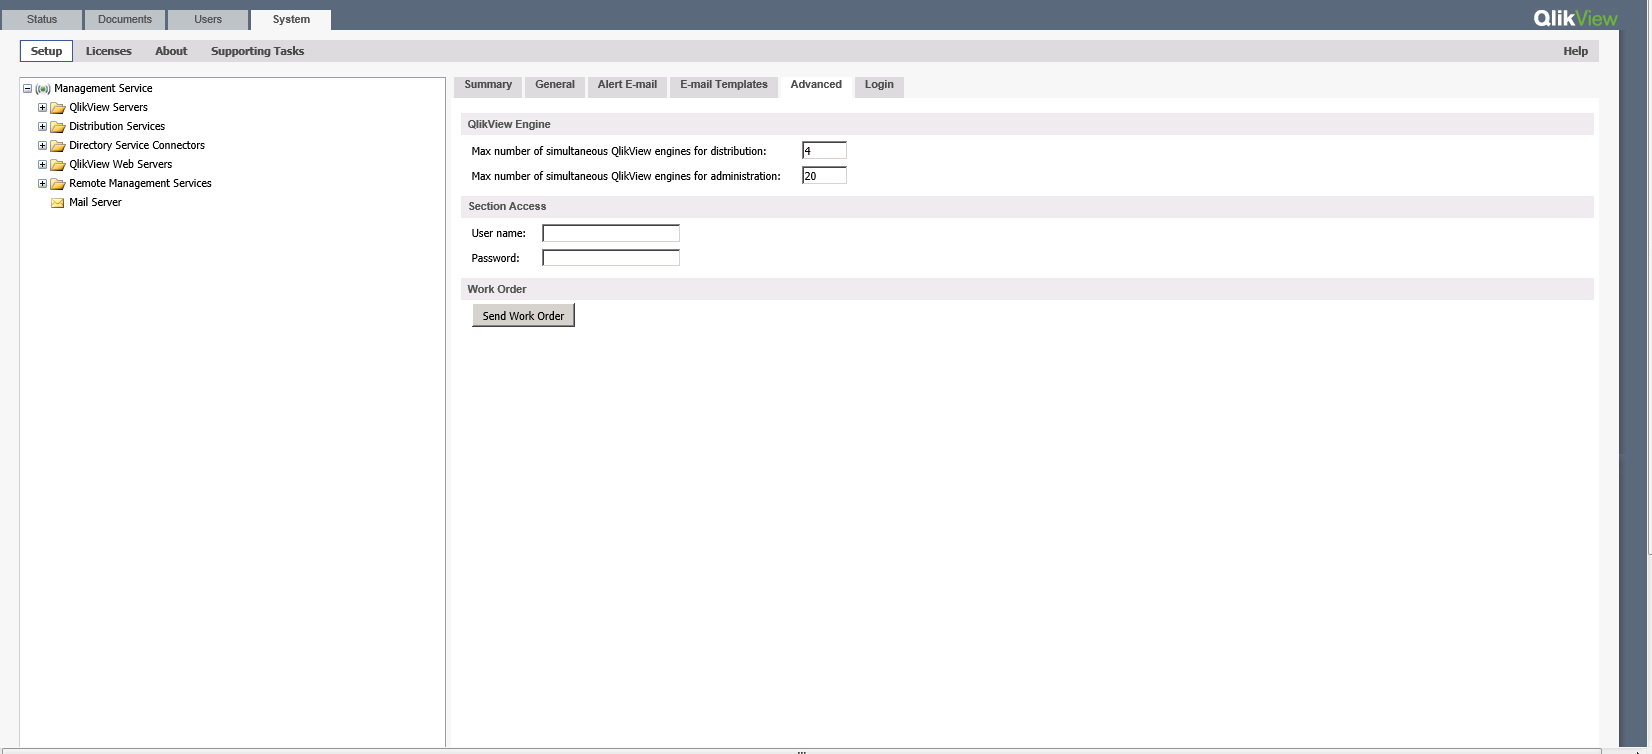Screen dimensions: 1652x754
Task: Expand the QlikView Web Servers node
Action: [42, 165]
